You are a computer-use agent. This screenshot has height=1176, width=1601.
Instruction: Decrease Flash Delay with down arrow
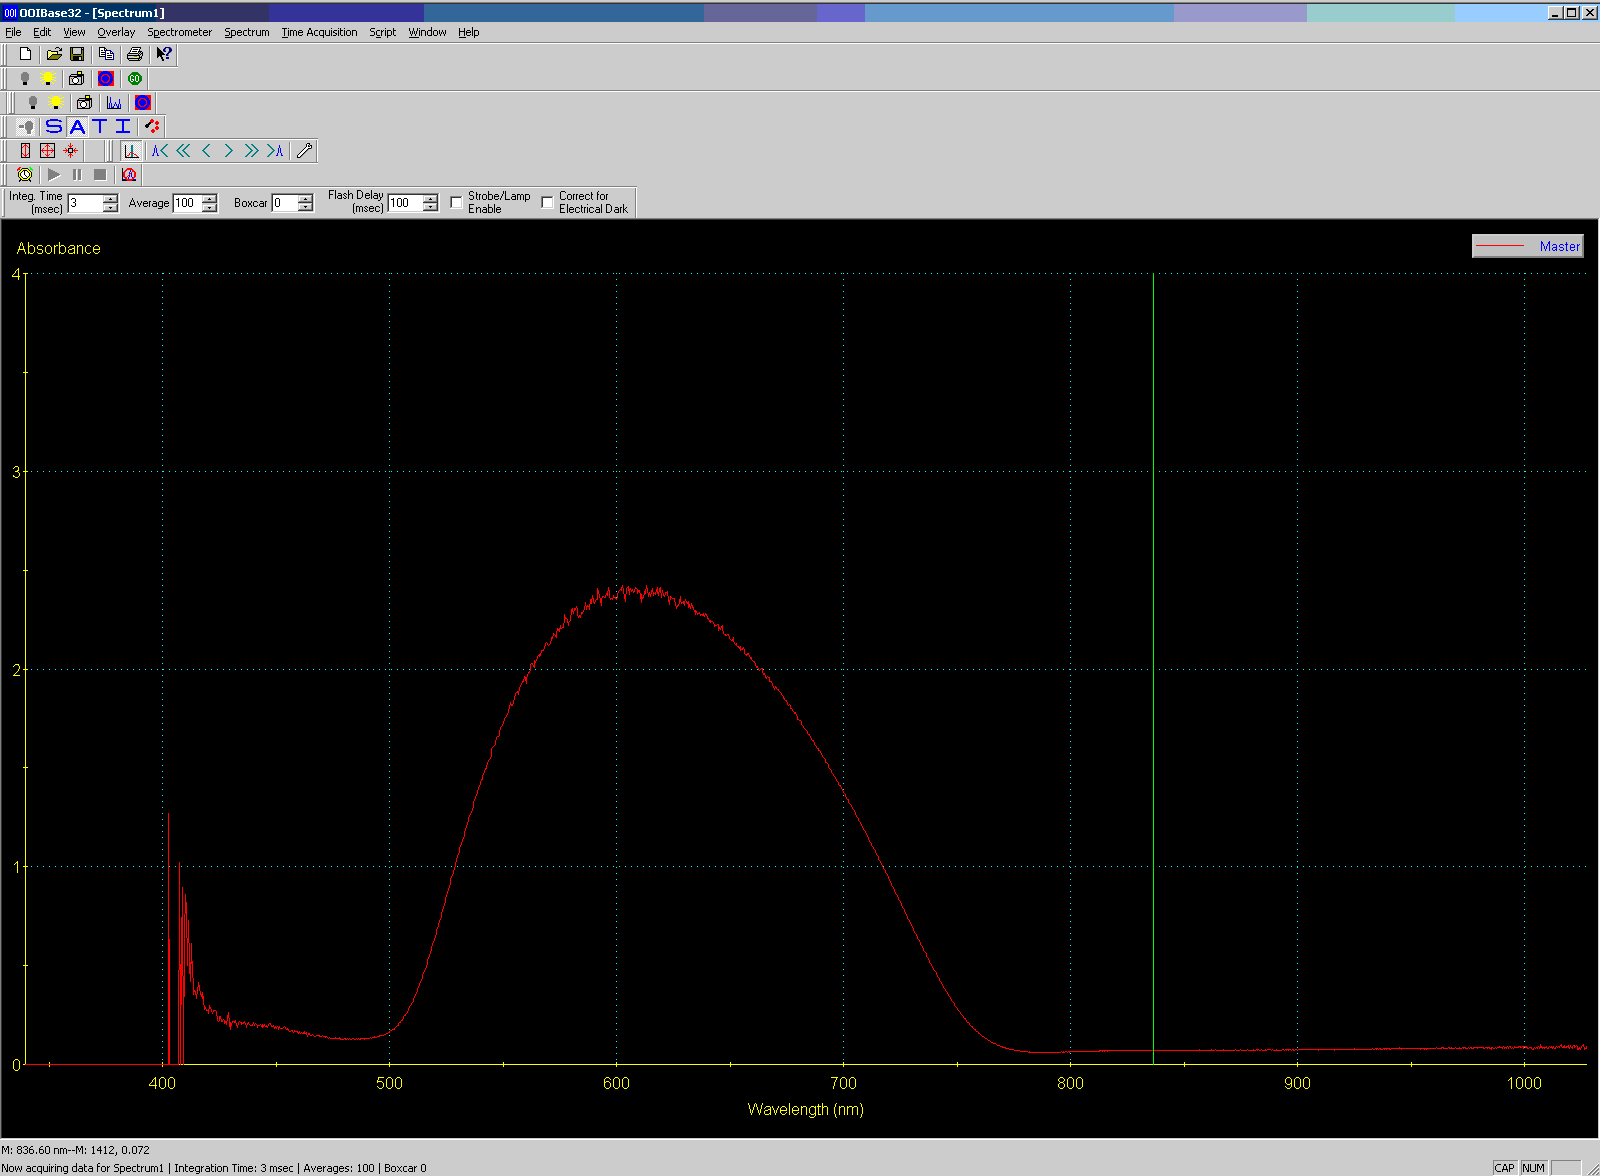coord(430,208)
